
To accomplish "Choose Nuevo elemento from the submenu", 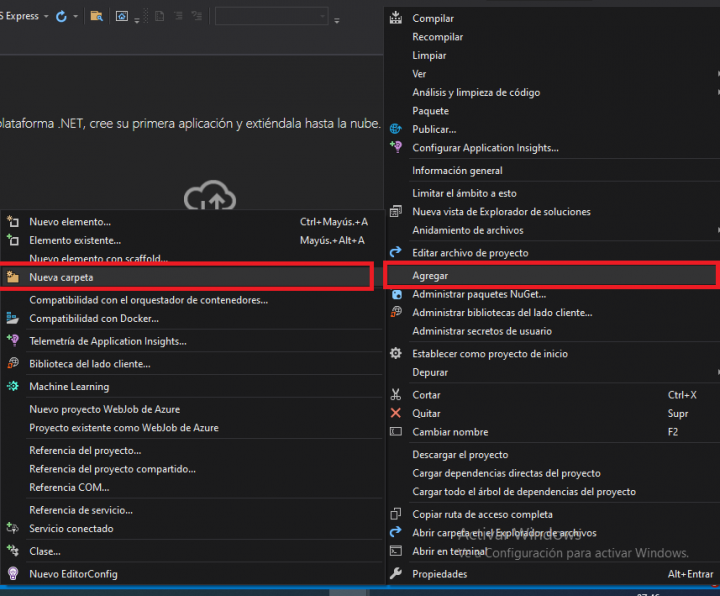I will [70, 222].
